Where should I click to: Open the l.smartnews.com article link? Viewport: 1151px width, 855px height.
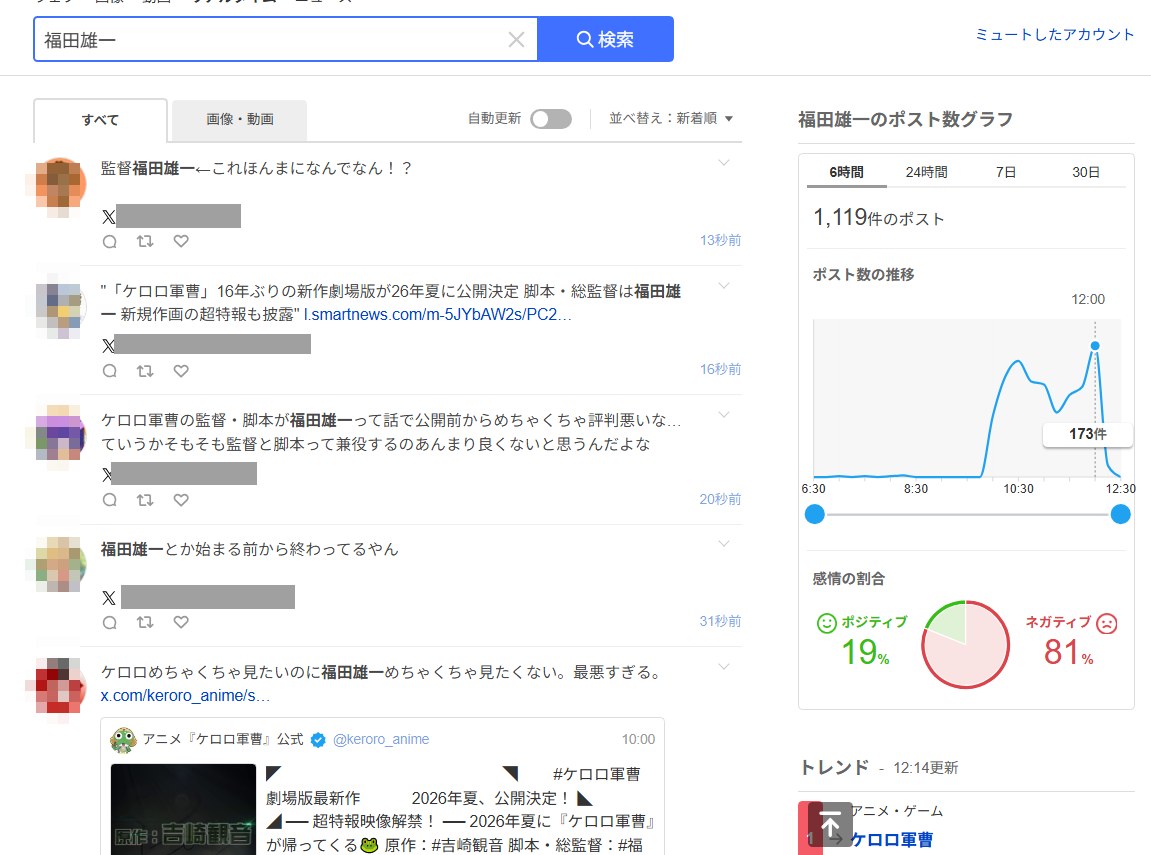(437, 315)
